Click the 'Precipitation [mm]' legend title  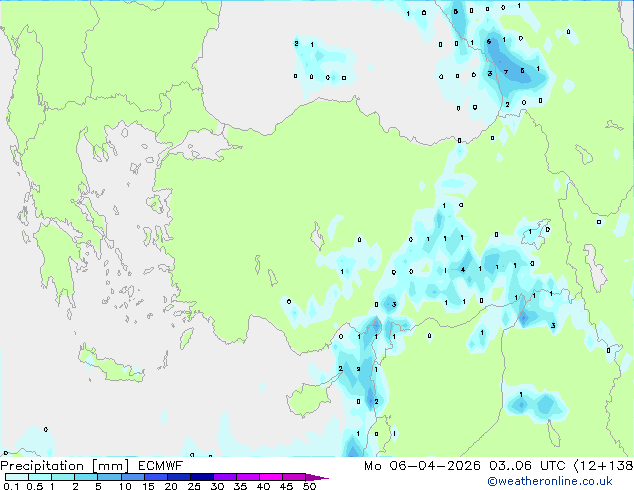coord(65,466)
